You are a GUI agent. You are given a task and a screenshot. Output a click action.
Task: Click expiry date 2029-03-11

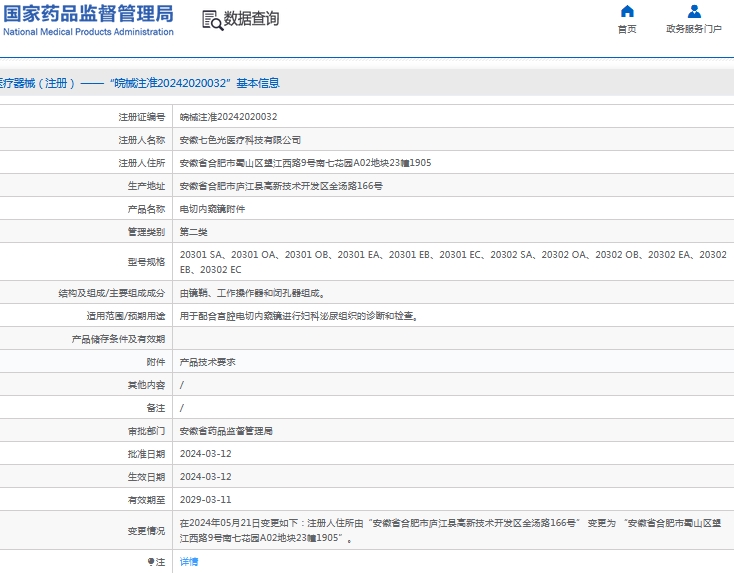tap(206, 500)
